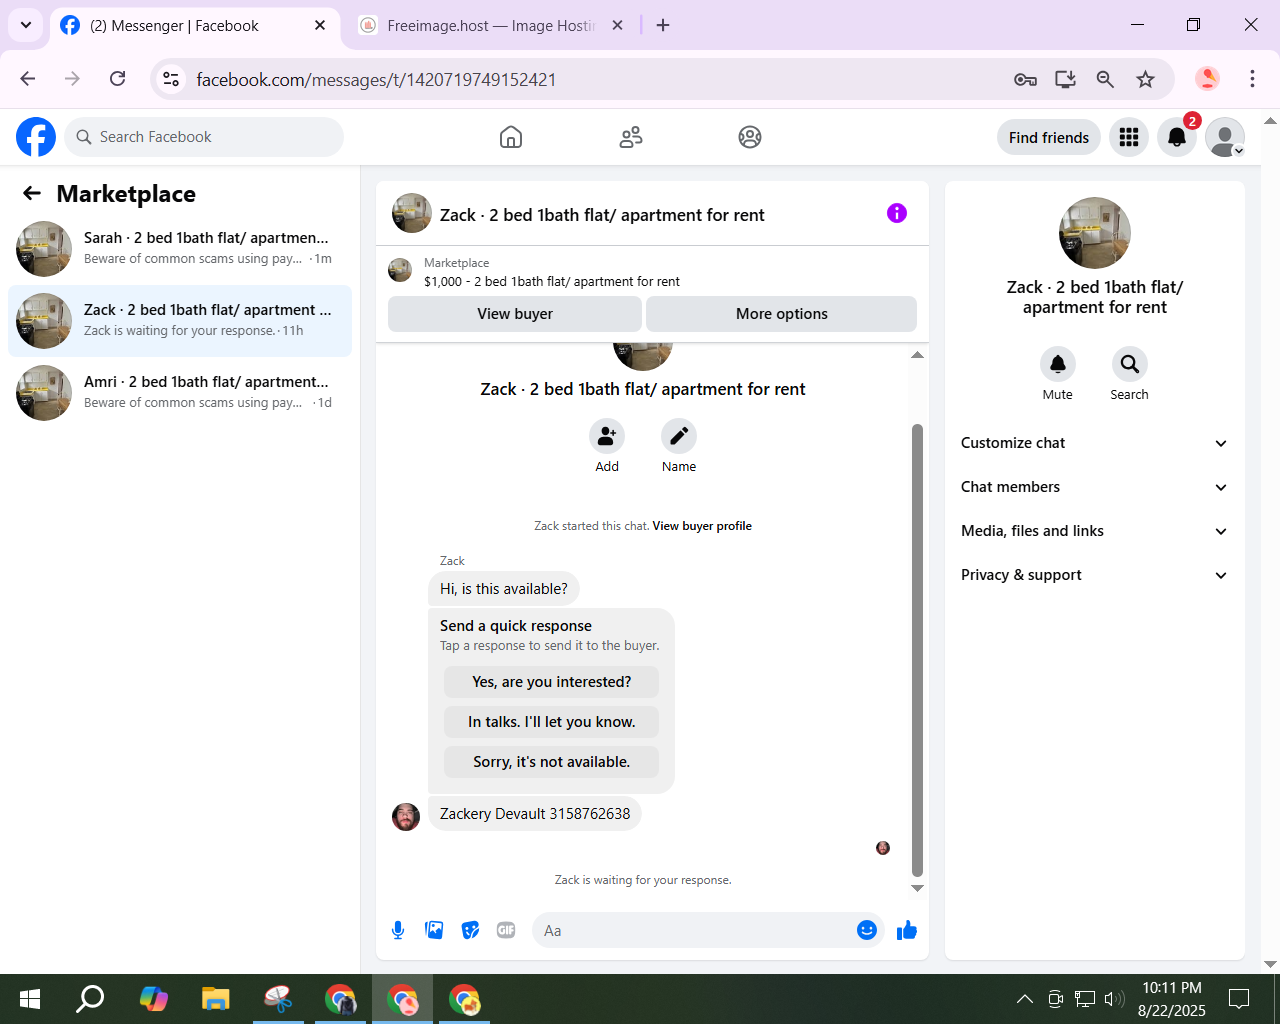Open Windows taskbar search
1280x1024 pixels.
point(91,998)
